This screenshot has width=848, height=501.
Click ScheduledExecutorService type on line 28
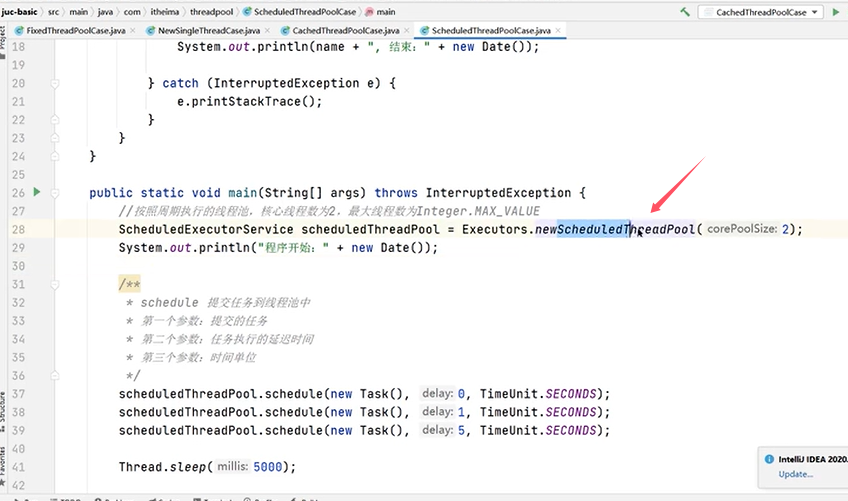coord(206,229)
